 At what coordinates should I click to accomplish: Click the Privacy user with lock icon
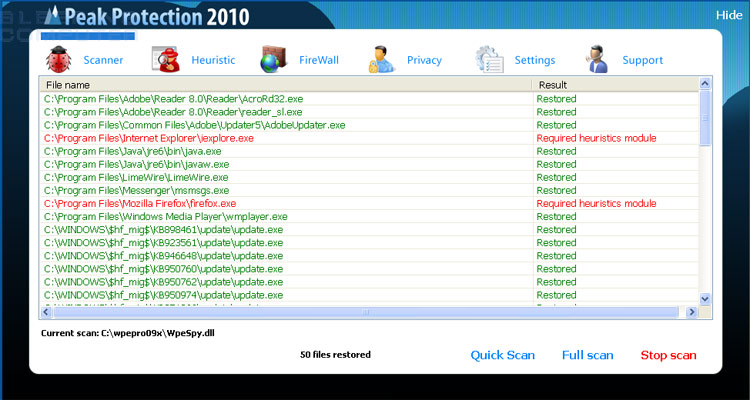click(381, 59)
